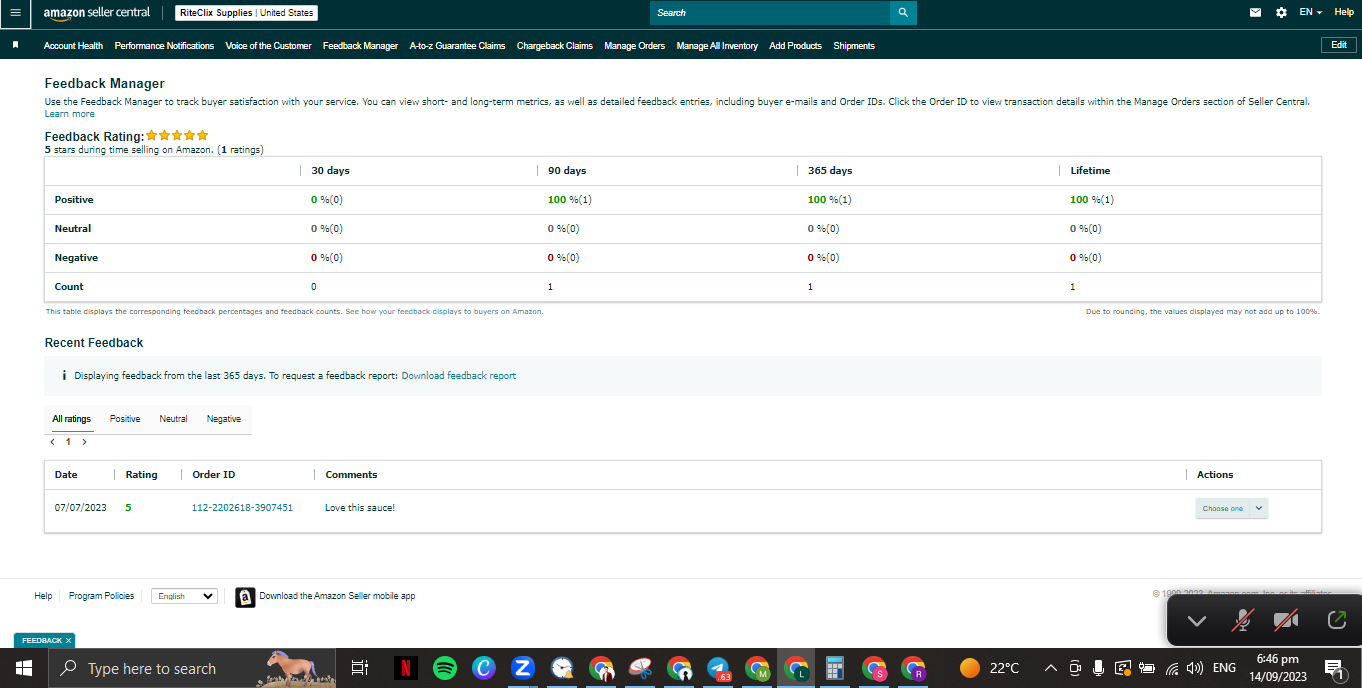Open A-to-z Guarantee Claims
Image resolution: width=1362 pixels, height=688 pixels.
[457, 46]
